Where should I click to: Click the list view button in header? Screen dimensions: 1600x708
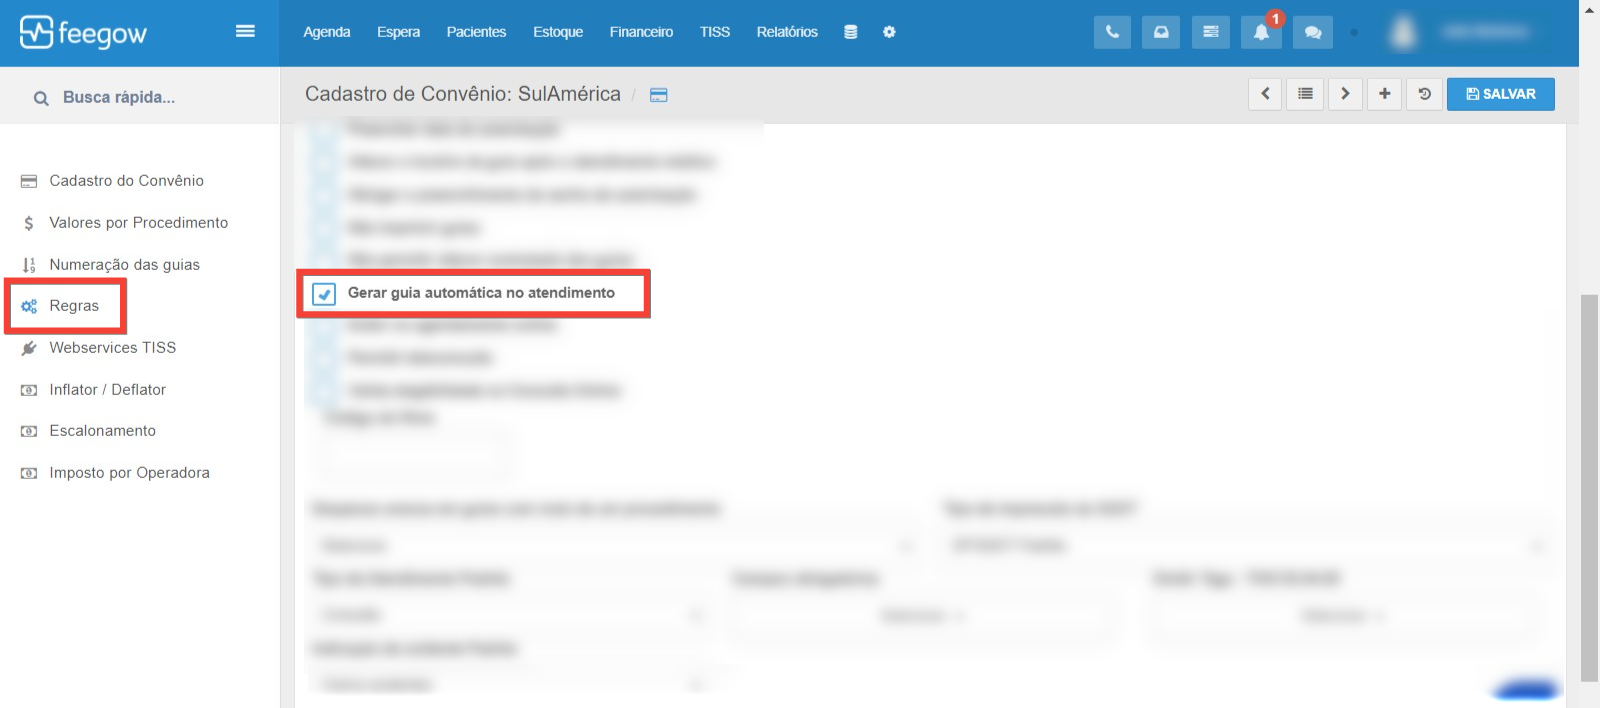tap(1305, 94)
